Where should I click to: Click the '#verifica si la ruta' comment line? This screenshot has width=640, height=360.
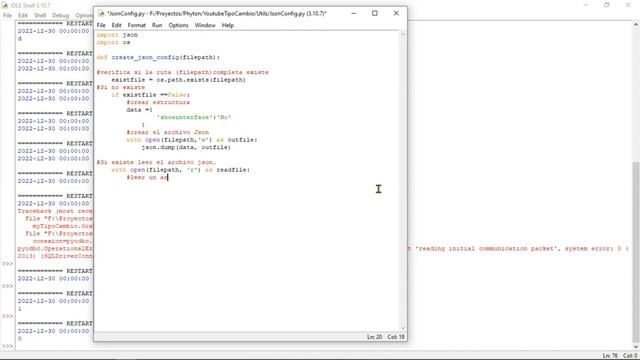182,72
